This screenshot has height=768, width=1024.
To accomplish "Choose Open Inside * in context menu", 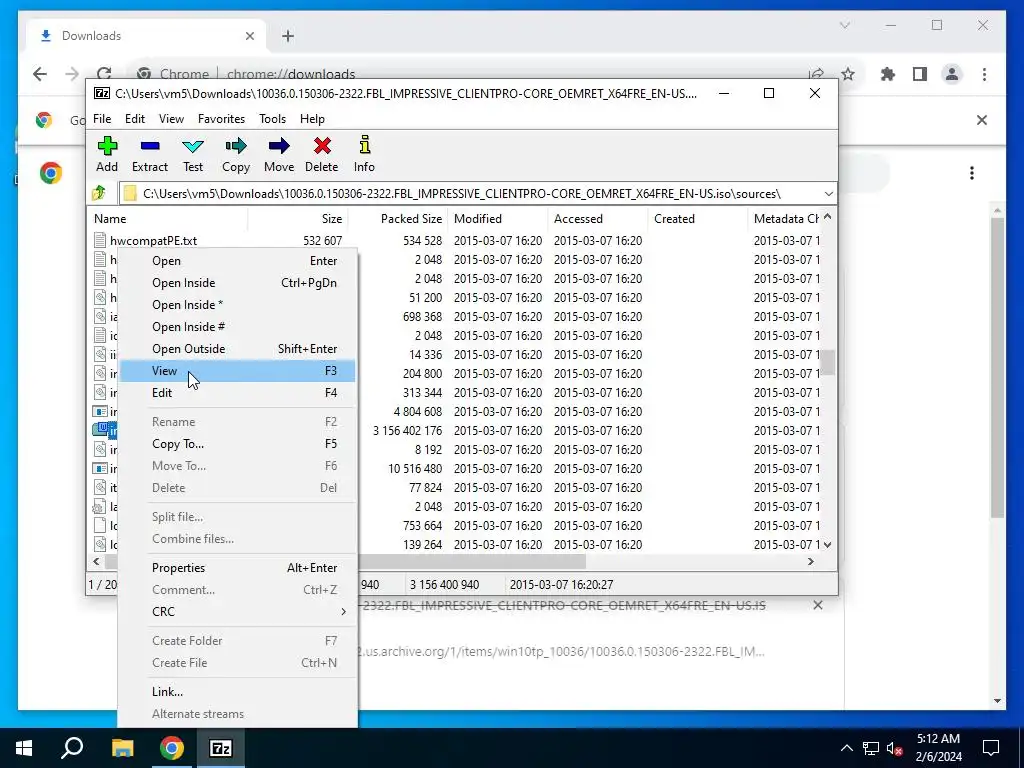I will [237, 305].
